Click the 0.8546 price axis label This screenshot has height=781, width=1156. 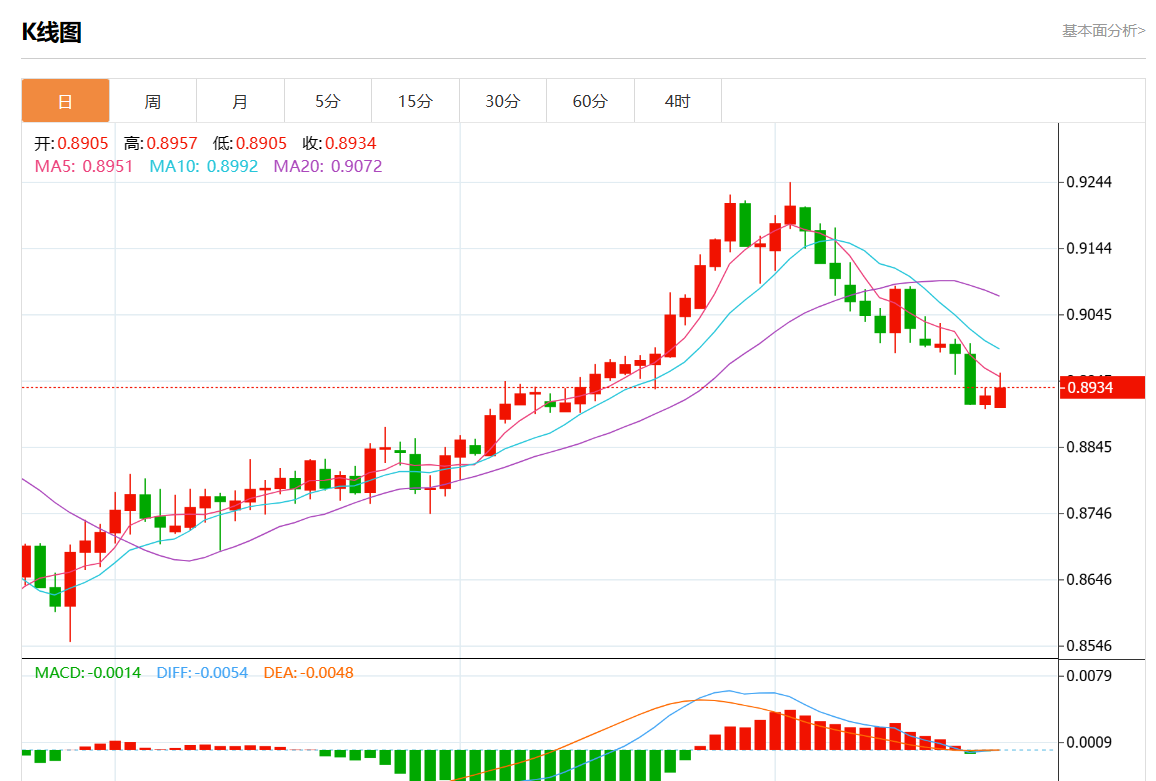1089,646
